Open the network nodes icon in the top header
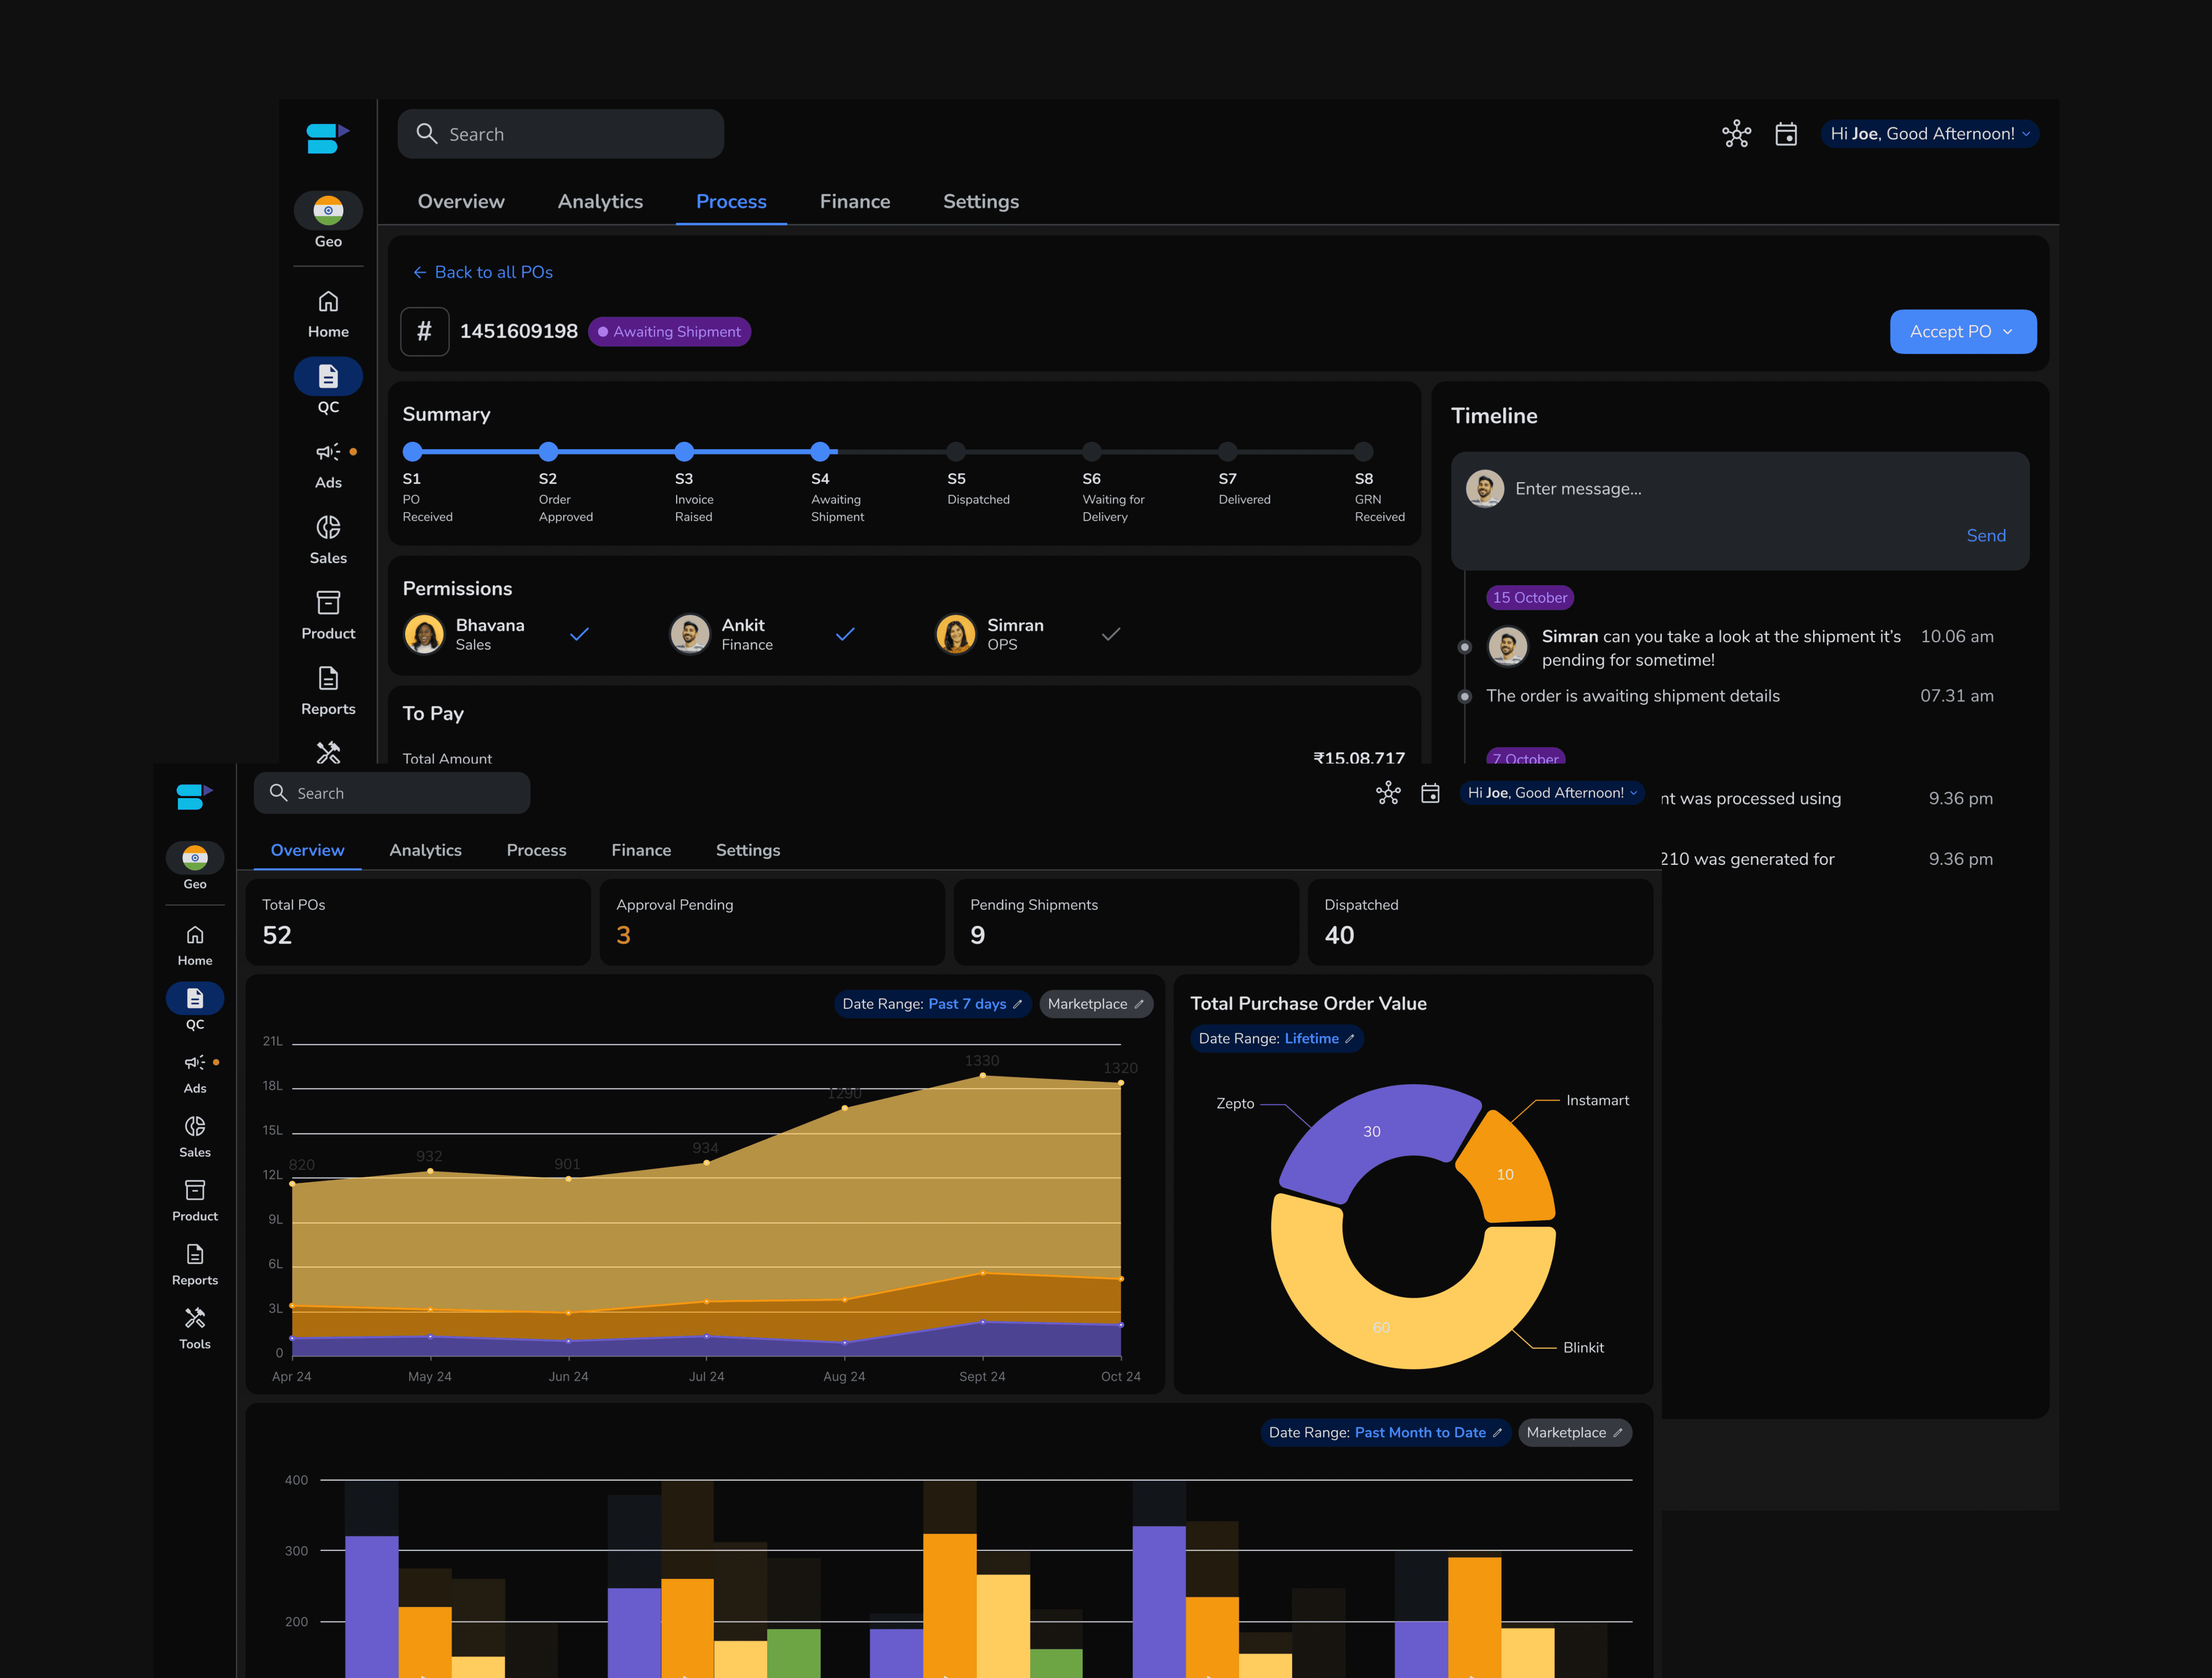This screenshot has height=1678, width=2212. pos(1736,134)
